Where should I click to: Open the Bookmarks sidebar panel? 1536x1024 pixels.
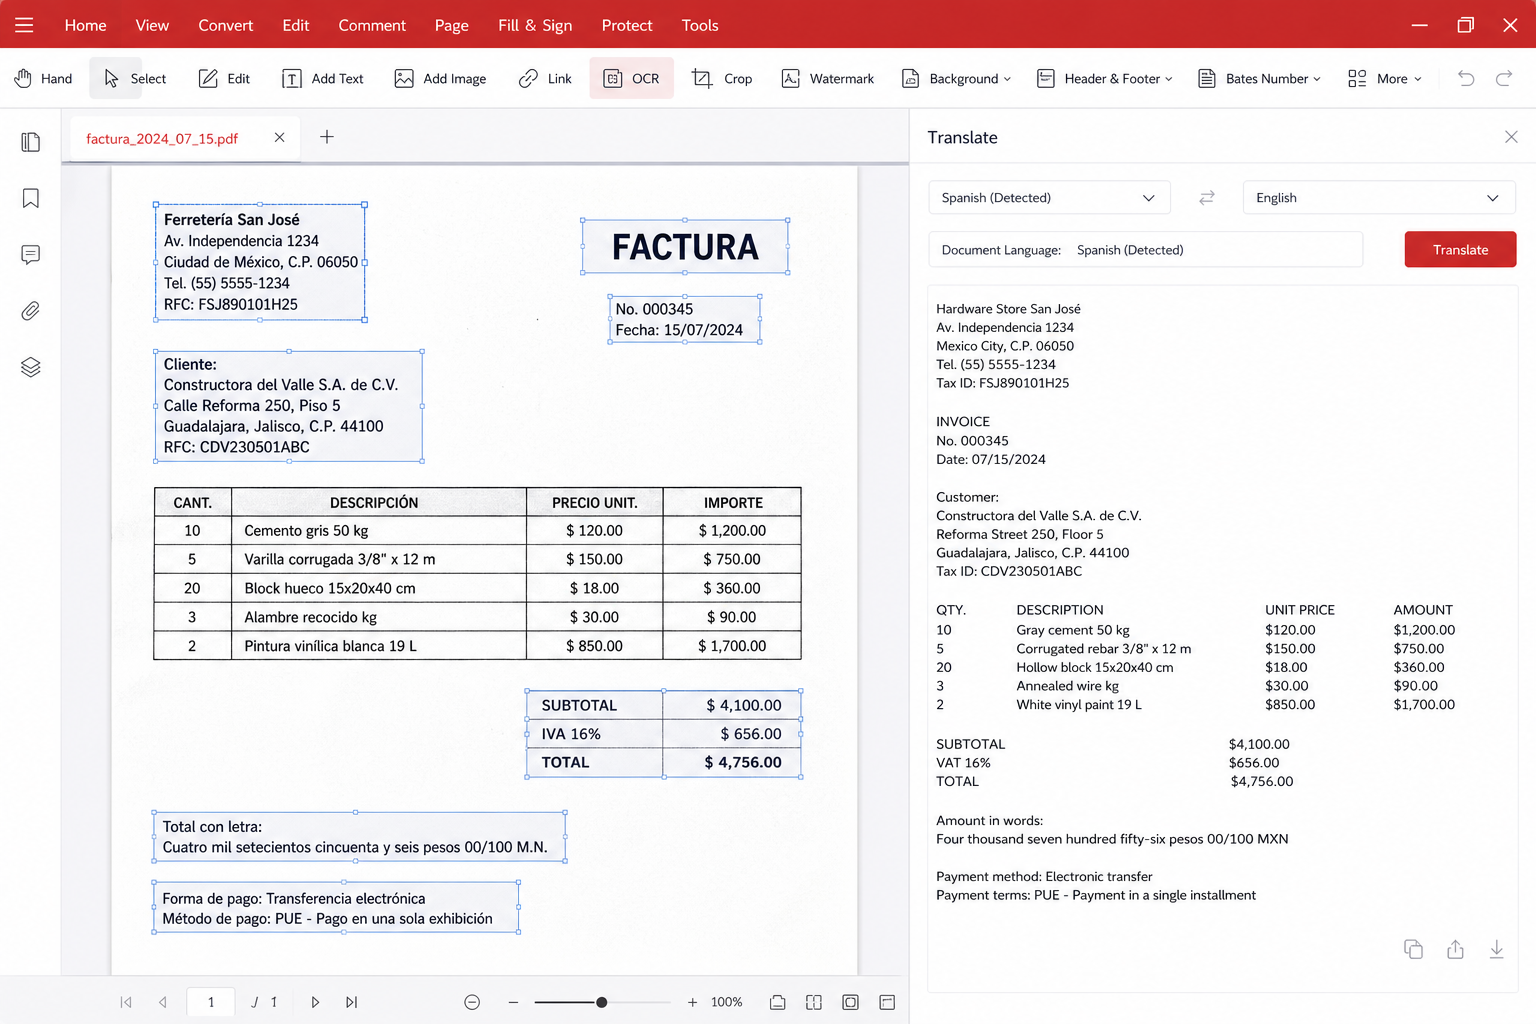tap(31, 198)
